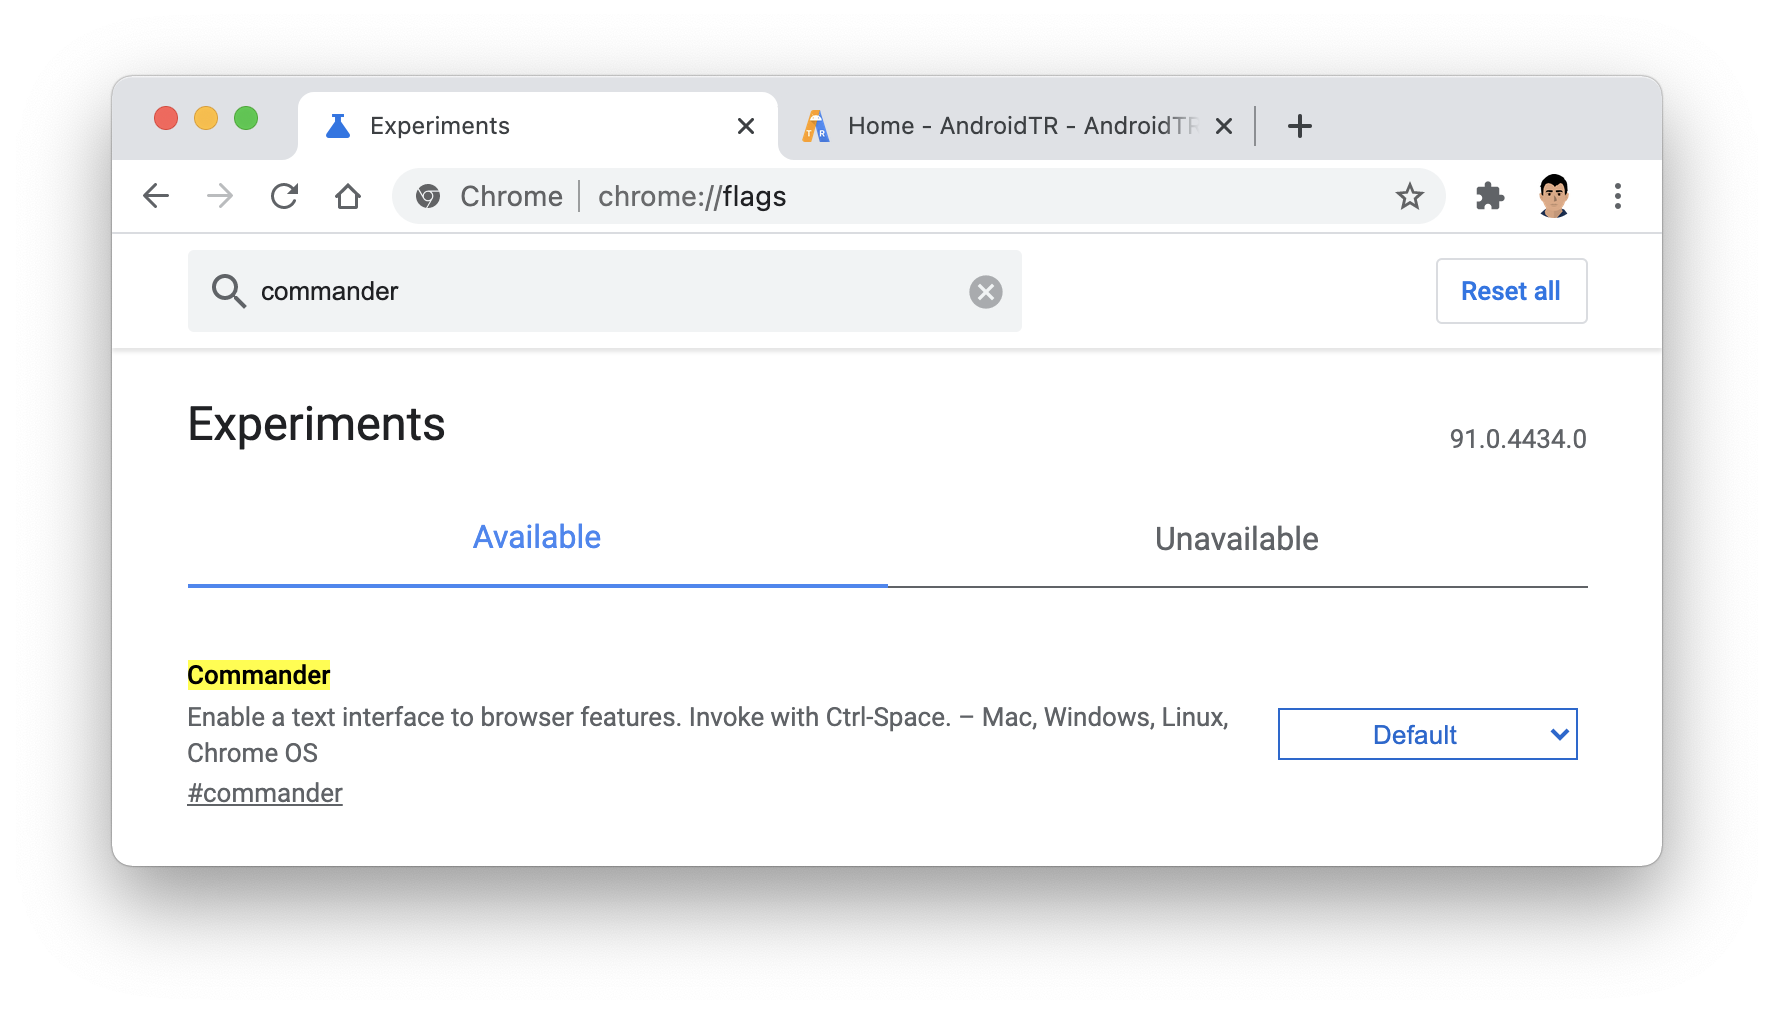Screen dimensions: 1774x1014
Task: Open the browser home page
Action: [x=348, y=196]
